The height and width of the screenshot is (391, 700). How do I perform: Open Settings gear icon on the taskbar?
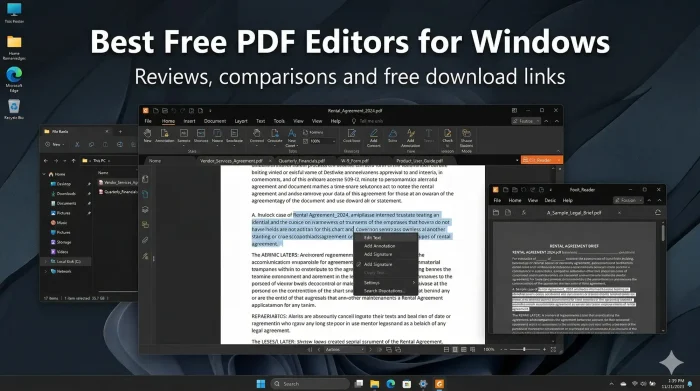coord(423,384)
